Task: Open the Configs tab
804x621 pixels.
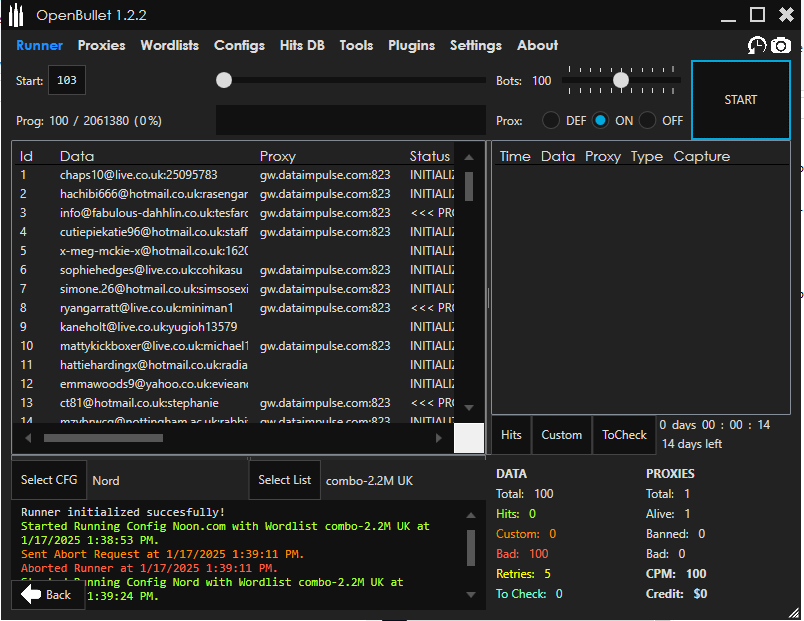Action: pos(239,45)
